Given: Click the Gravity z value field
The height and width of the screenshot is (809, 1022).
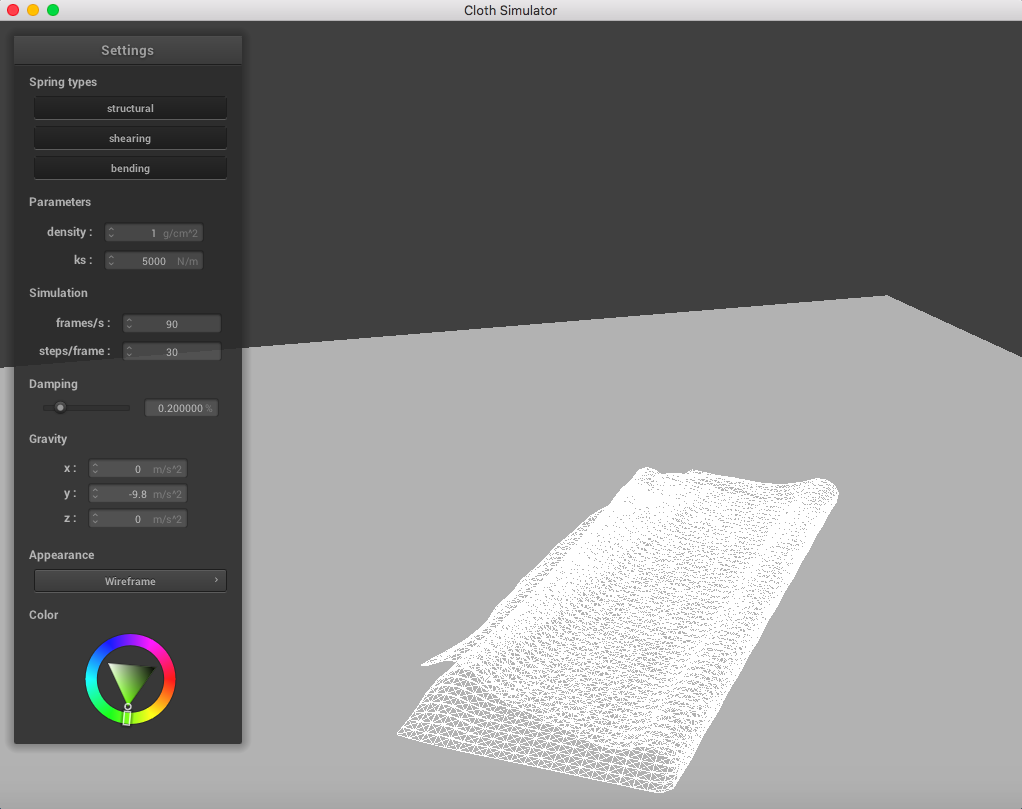Looking at the screenshot, I should coord(138,519).
